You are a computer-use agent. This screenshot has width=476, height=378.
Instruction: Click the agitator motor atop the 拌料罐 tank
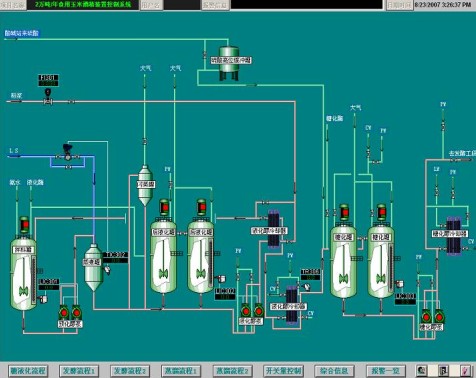[x=24, y=224]
